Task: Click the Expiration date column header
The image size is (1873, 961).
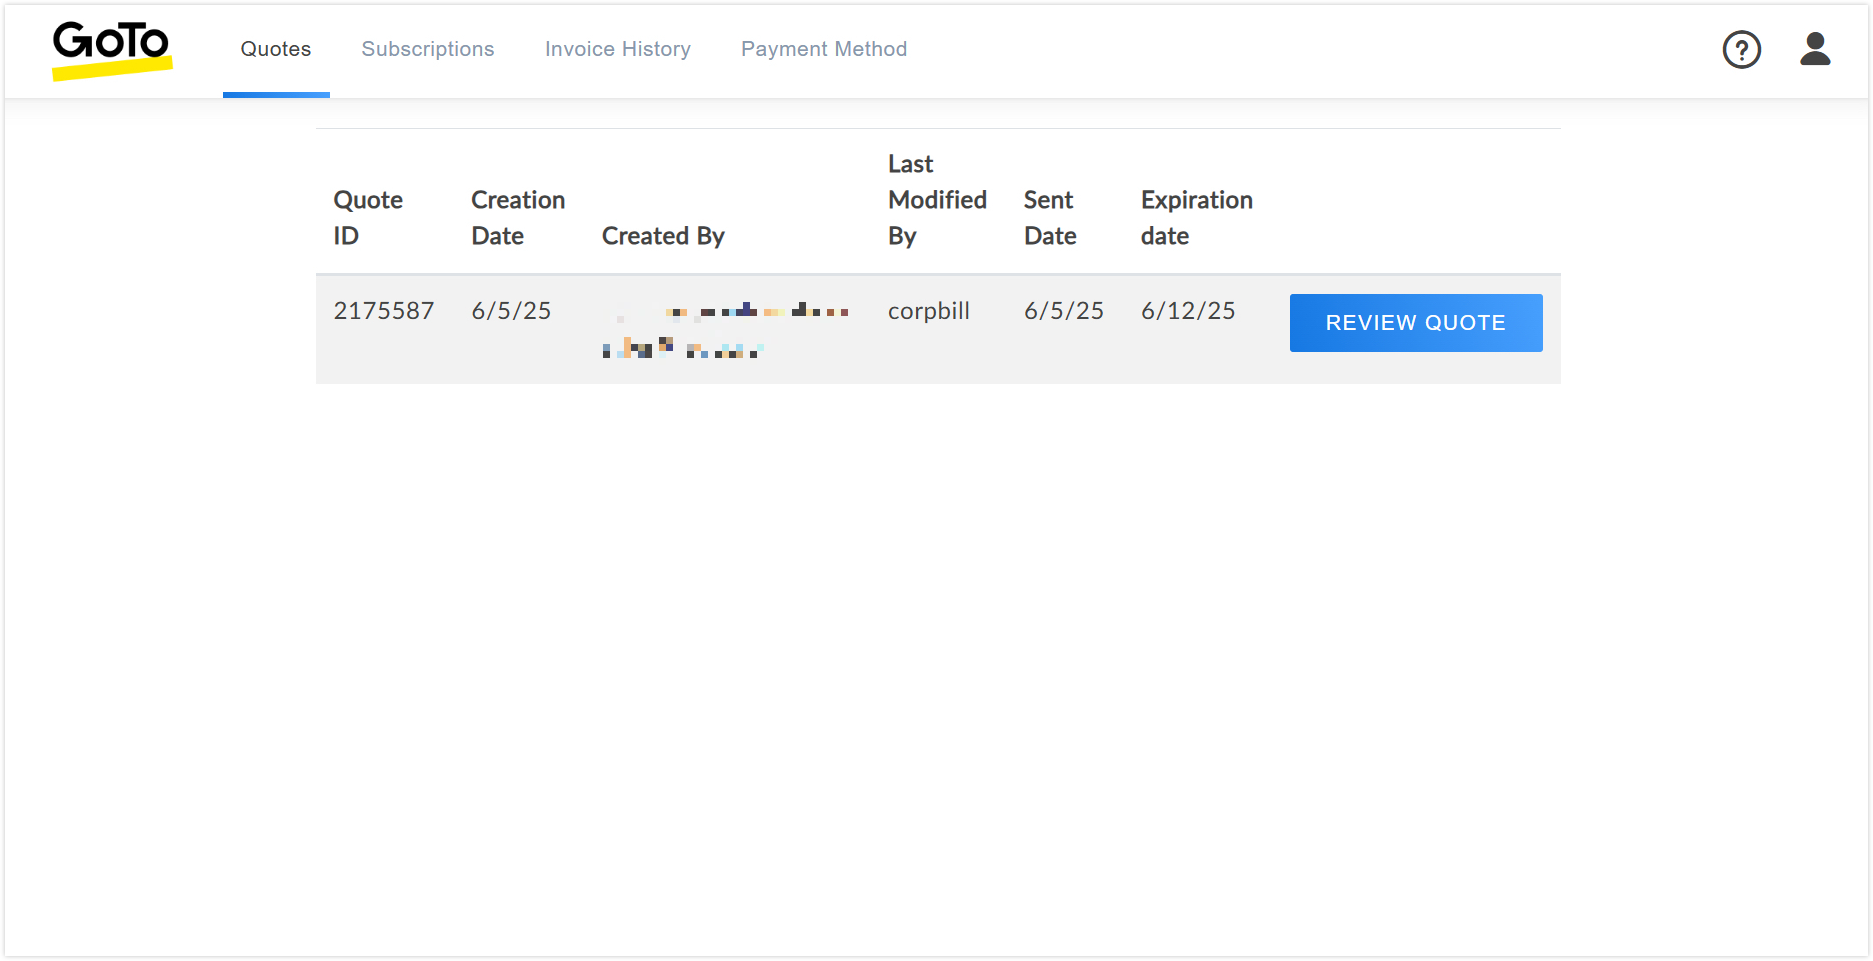Action: (1196, 218)
